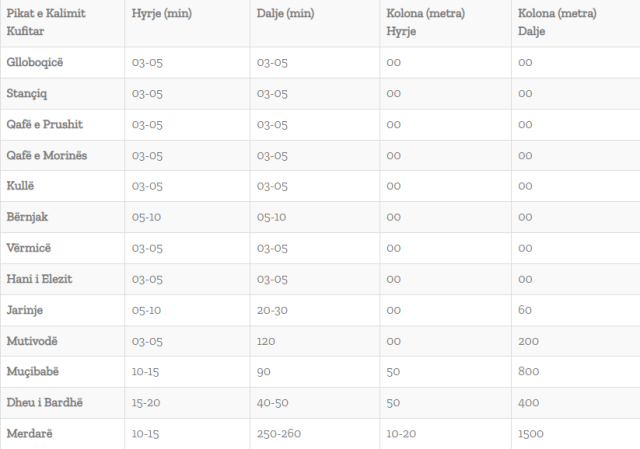This screenshot has height=449, width=640.
Task: Click the Kolona (metra) Dalje header
Action: tap(558, 21)
